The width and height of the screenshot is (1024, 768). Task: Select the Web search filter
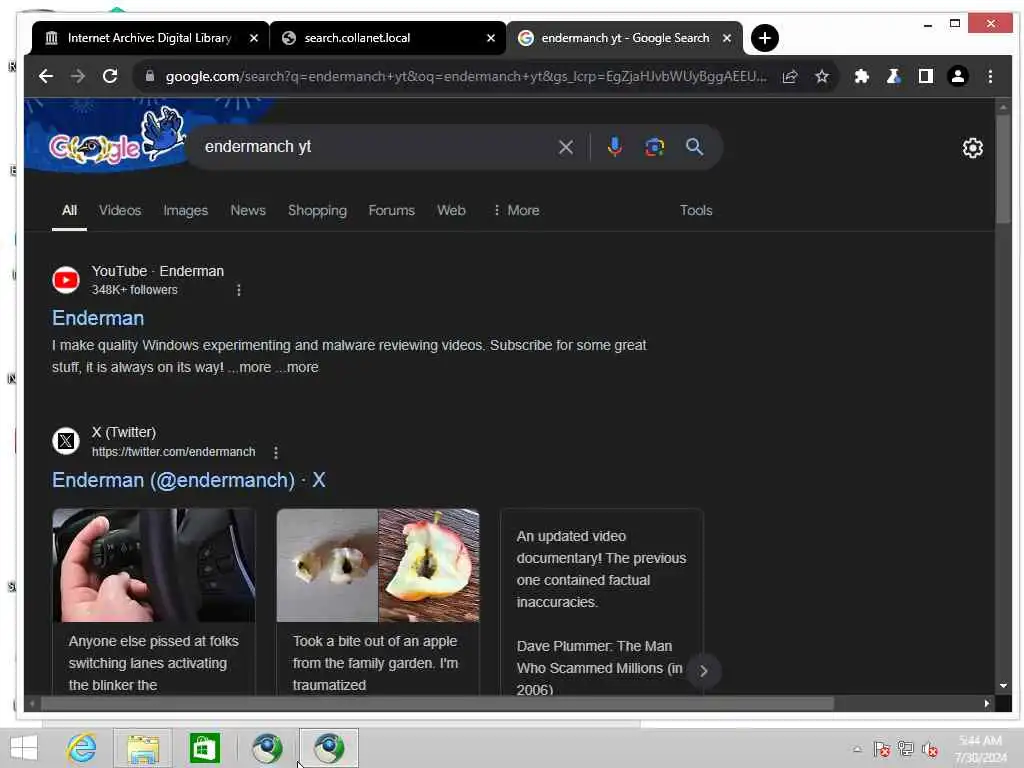[x=451, y=210]
